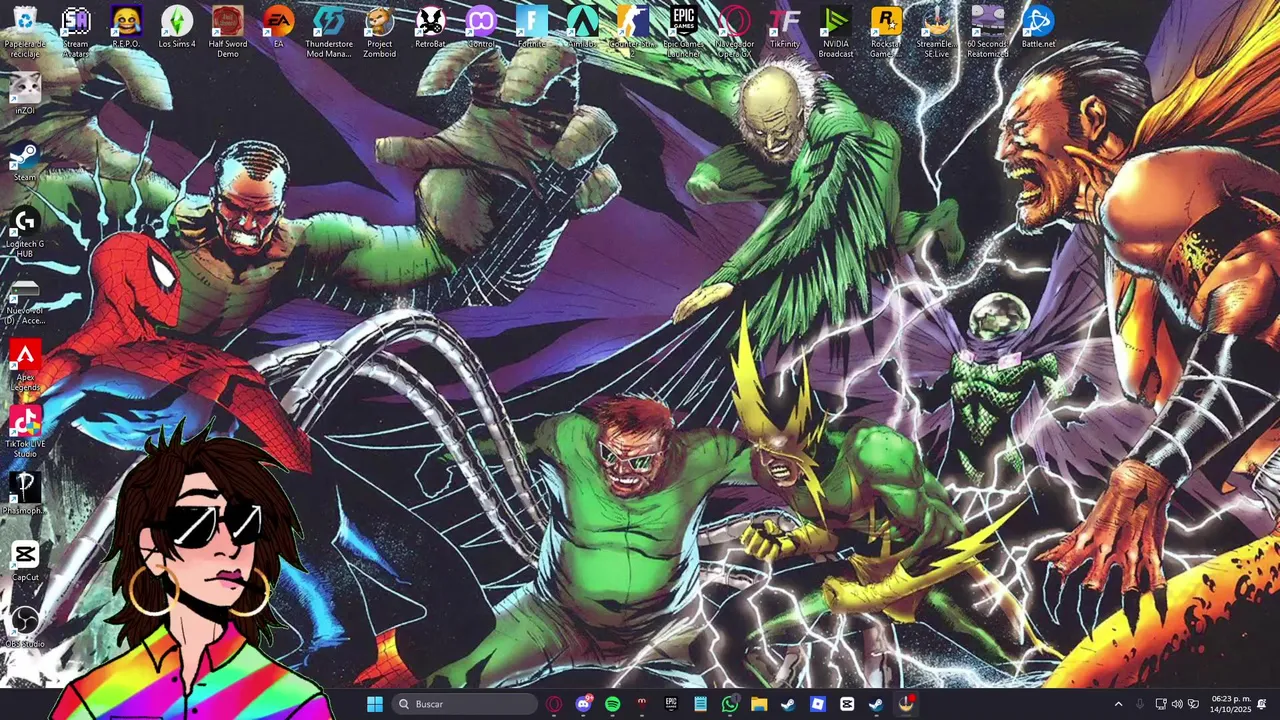This screenshot has width=1280, height=720.
Task: Select the Phasmophobia desktop shortcut
Action: click(x=25, y=495)
